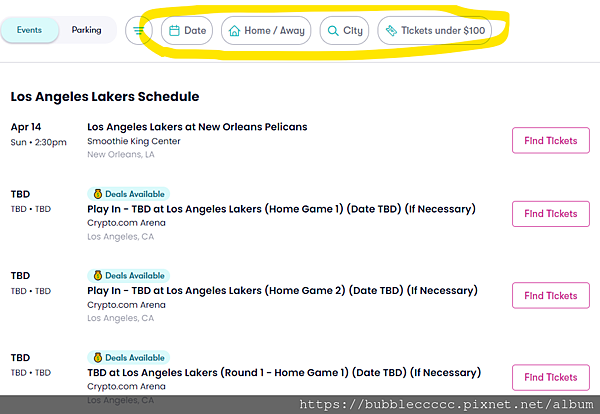Click the house icon in Home / Away
The image size is (600, 414).
coord(234,31)
